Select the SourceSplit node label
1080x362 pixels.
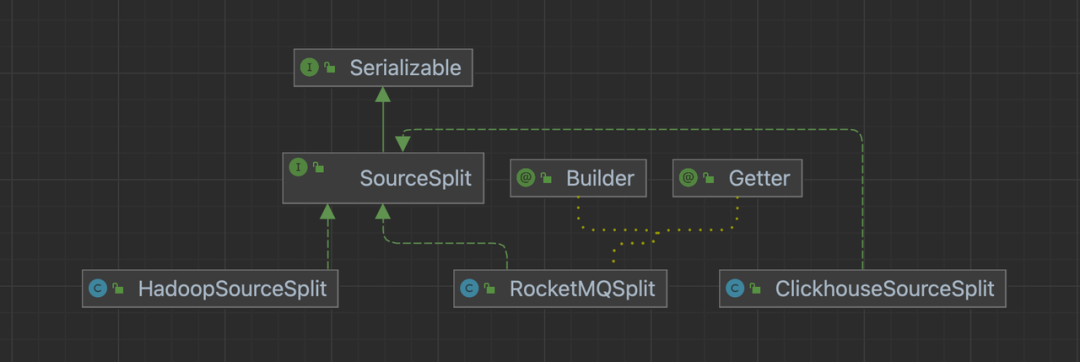415,178
